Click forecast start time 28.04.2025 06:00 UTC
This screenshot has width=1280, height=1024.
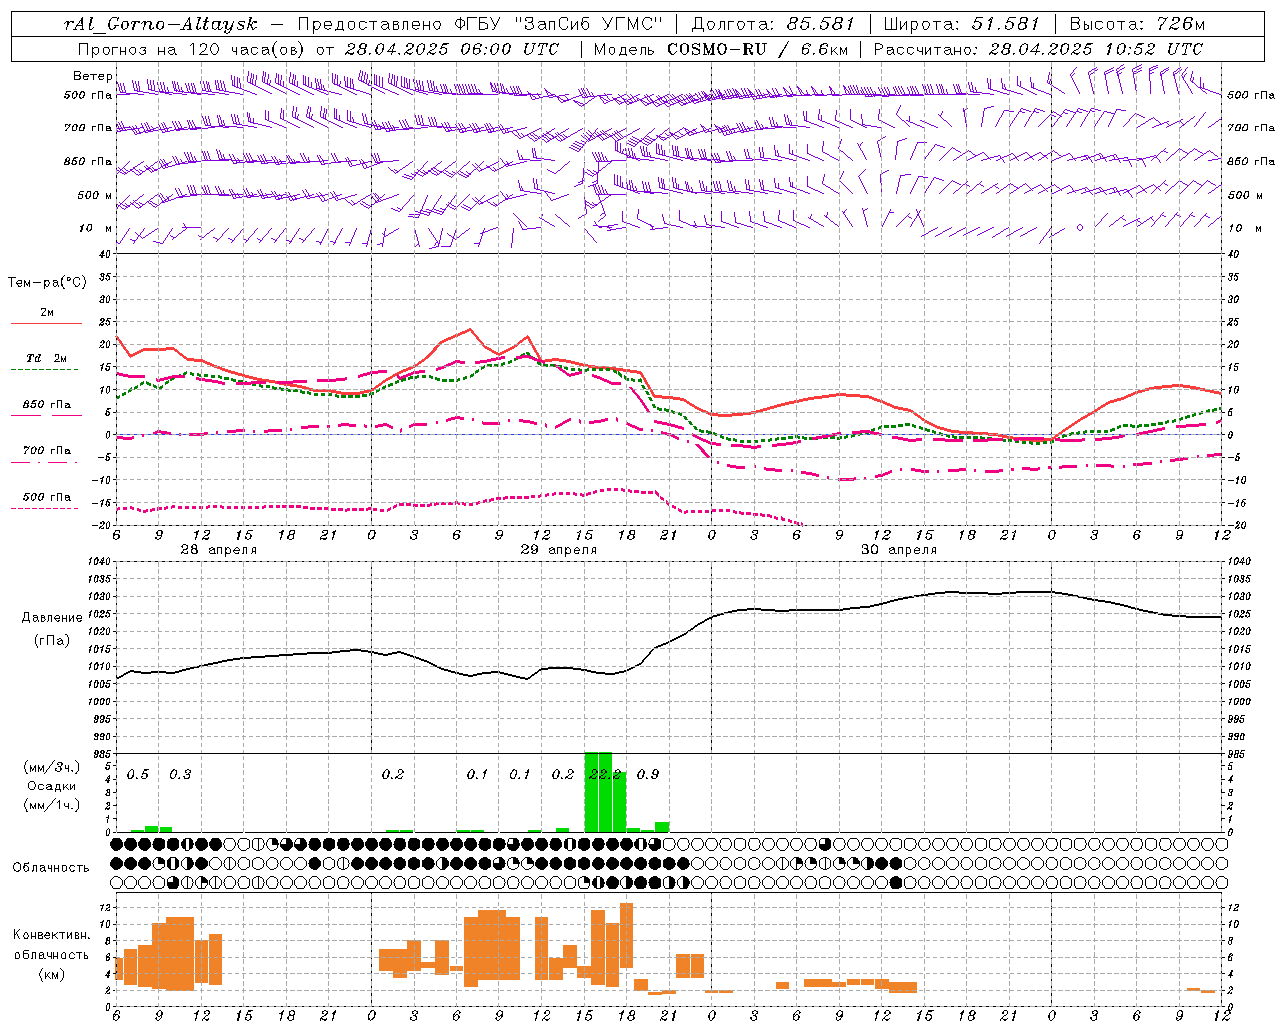452,48
